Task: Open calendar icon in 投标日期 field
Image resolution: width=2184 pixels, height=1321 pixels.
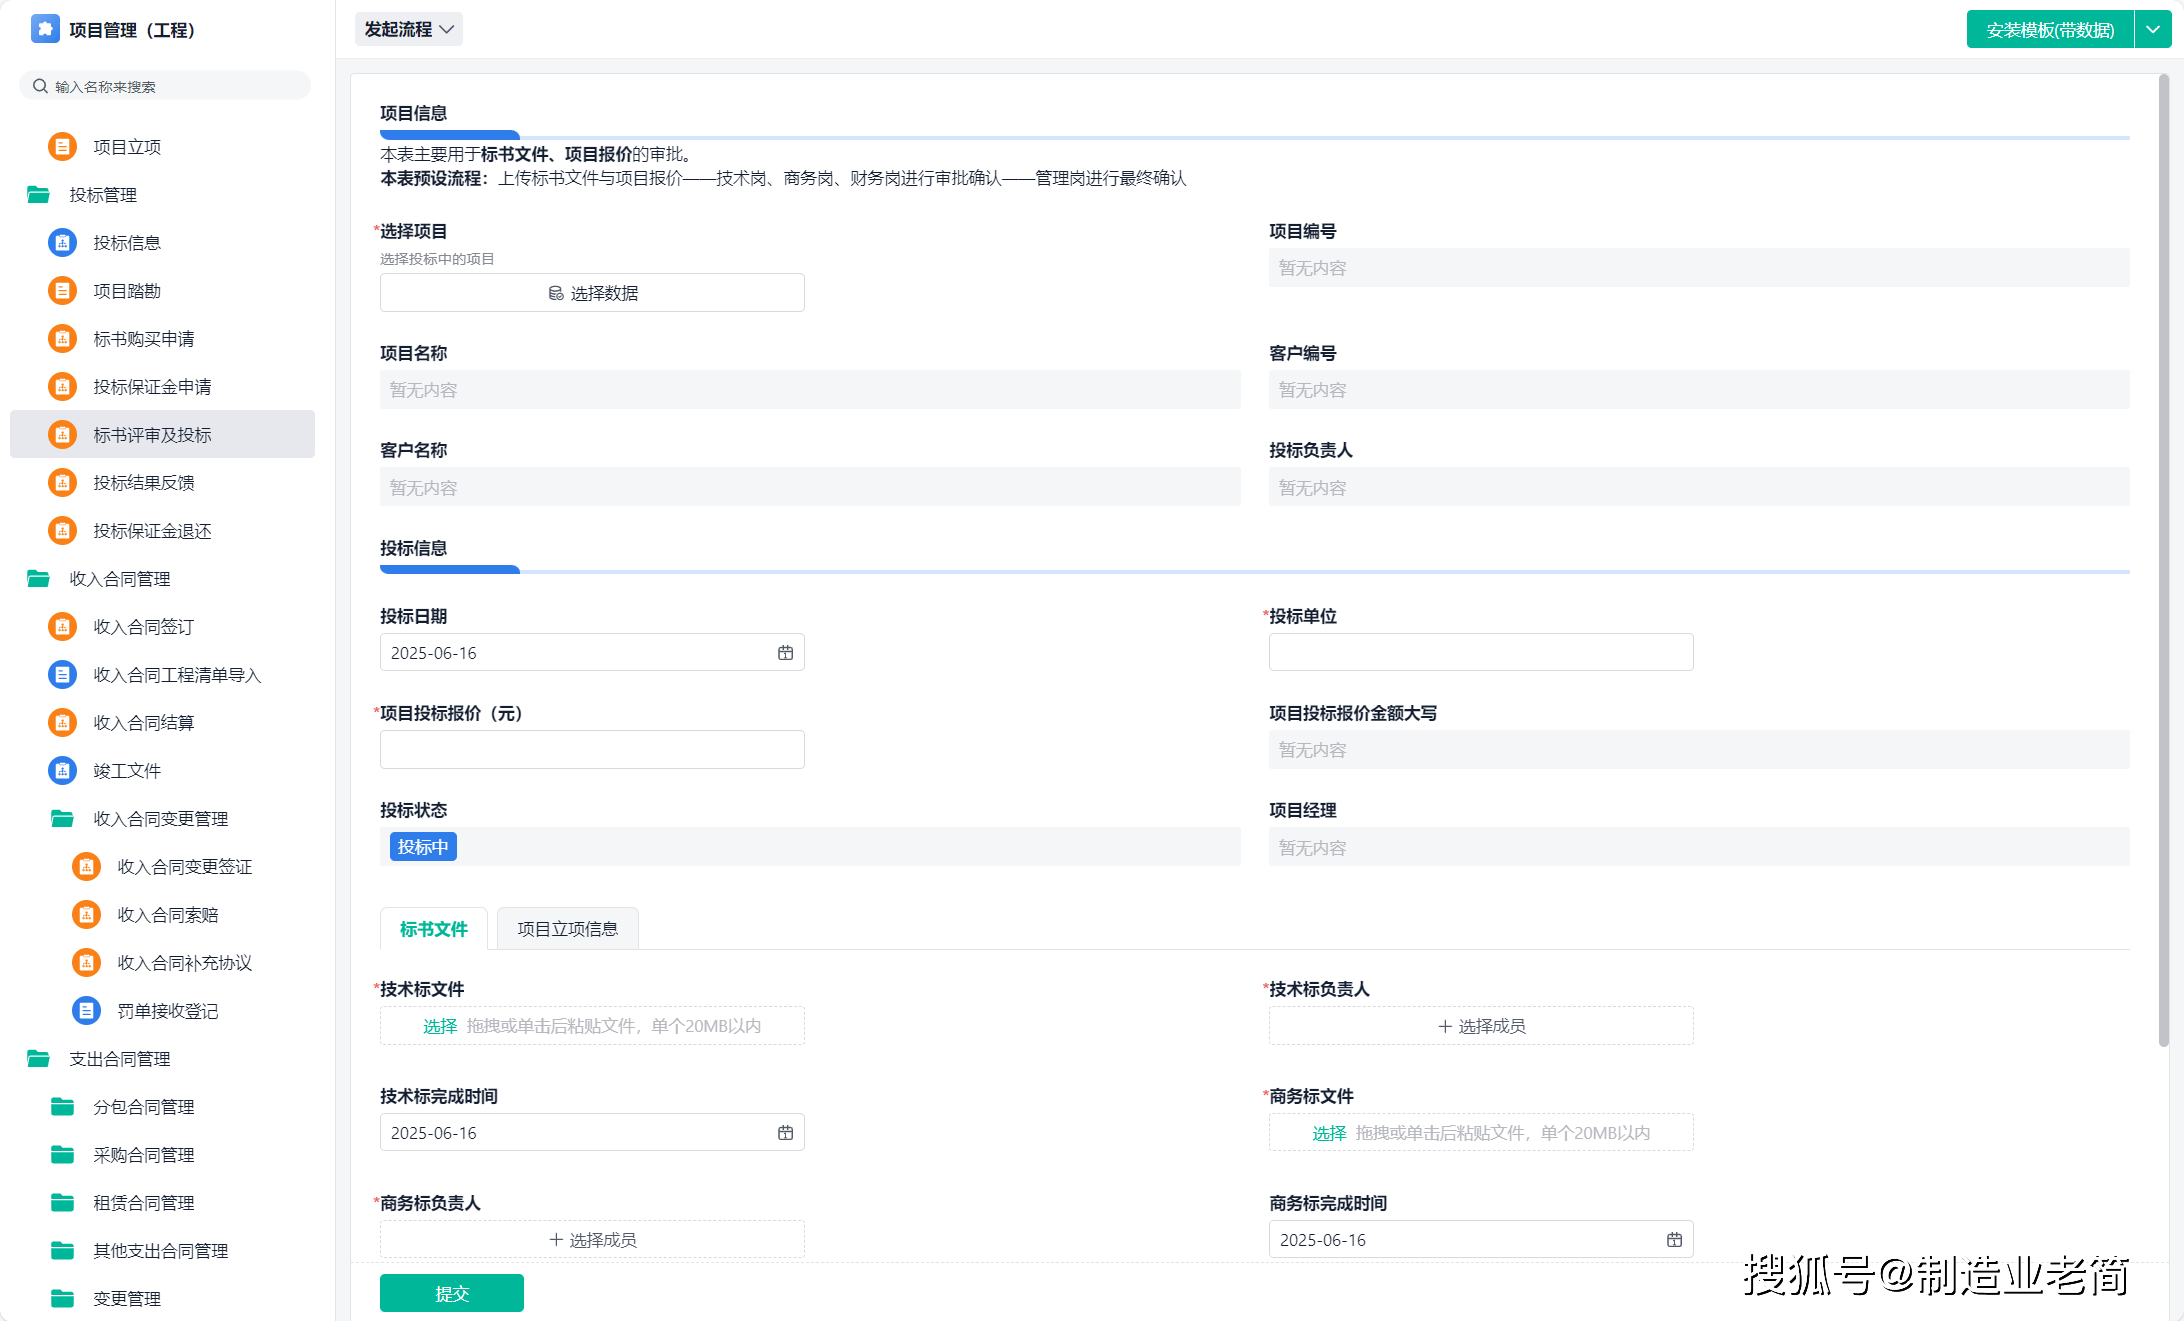Action: pos(785,653)
